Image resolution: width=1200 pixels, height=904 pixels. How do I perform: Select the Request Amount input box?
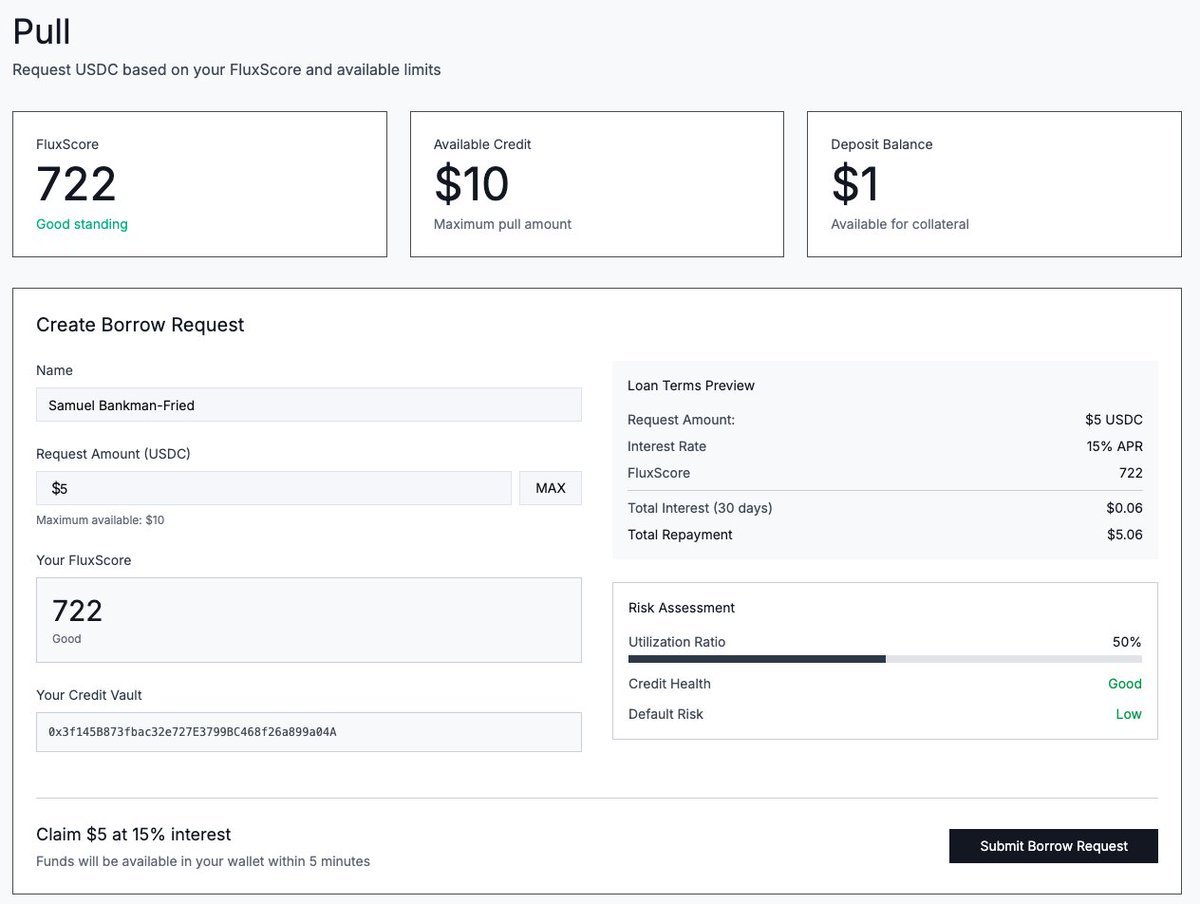[x=270, y=487]
